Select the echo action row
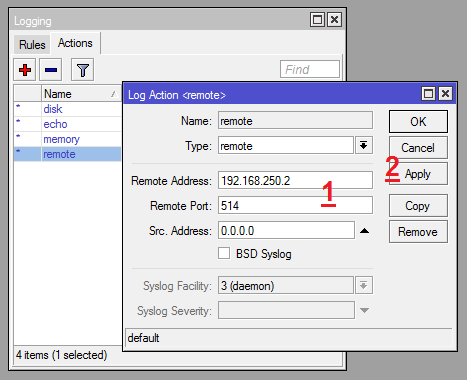467x380 pixels. (x=67, y=124)
